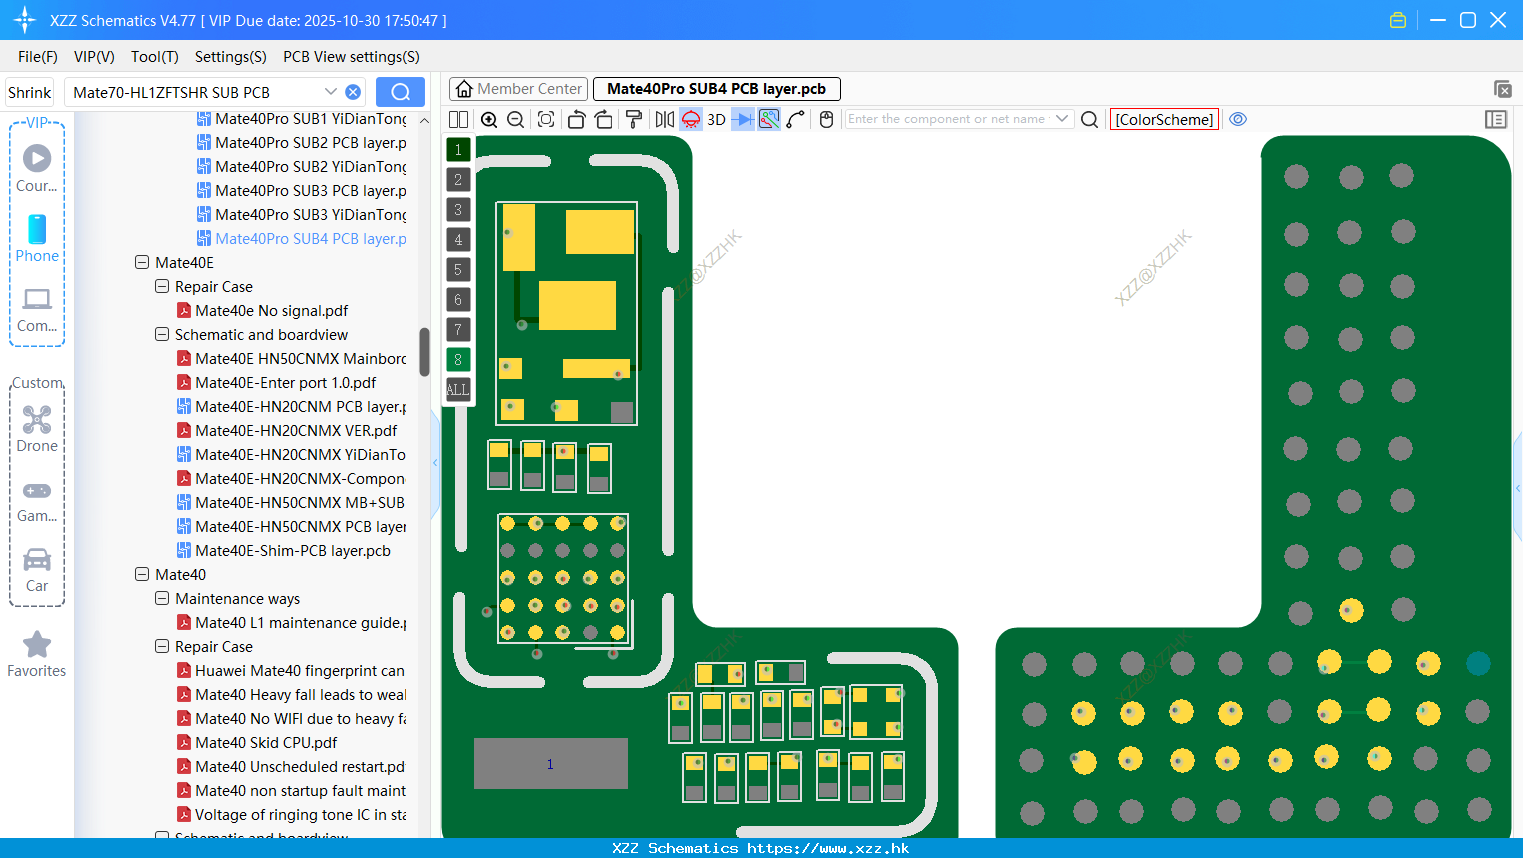Image resolution: width=1523 pixels, height=858 pixels.
Task: Select the Car category
Action: [x=37, y=570]
